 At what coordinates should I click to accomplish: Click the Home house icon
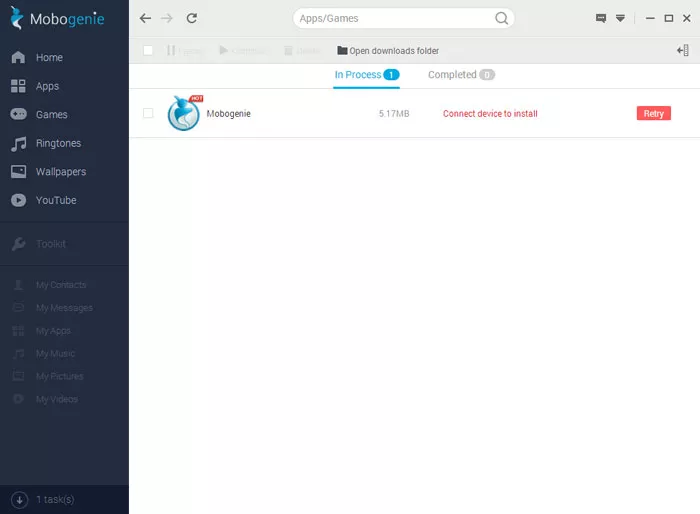click(18, 57)
